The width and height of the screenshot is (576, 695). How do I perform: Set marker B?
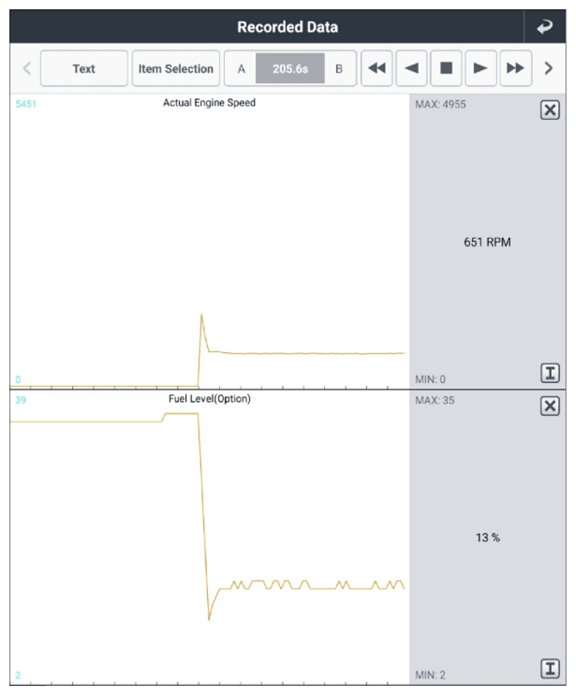pos(339,69)
